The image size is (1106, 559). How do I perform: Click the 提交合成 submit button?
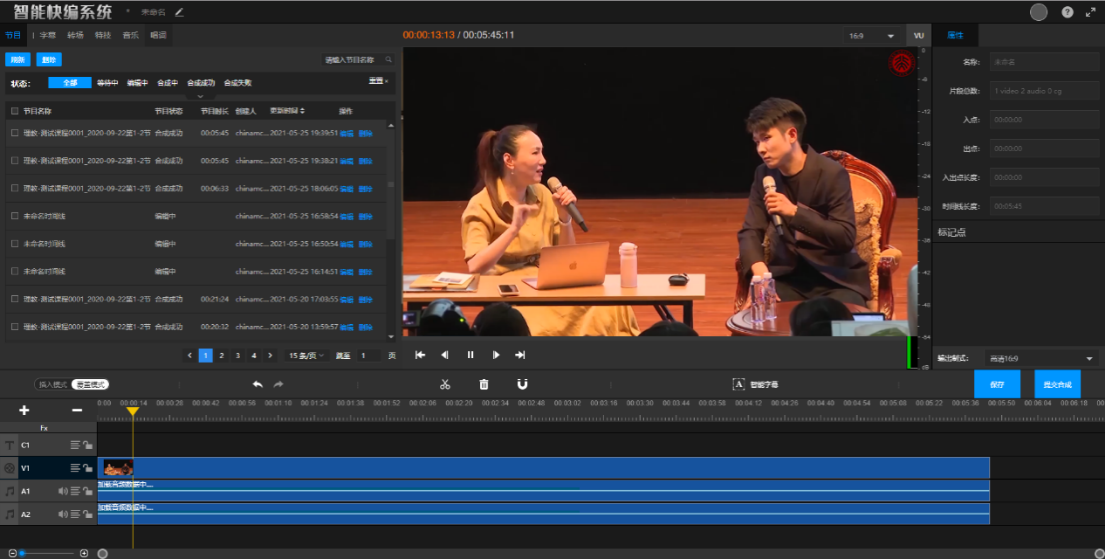pos(1057,384)
